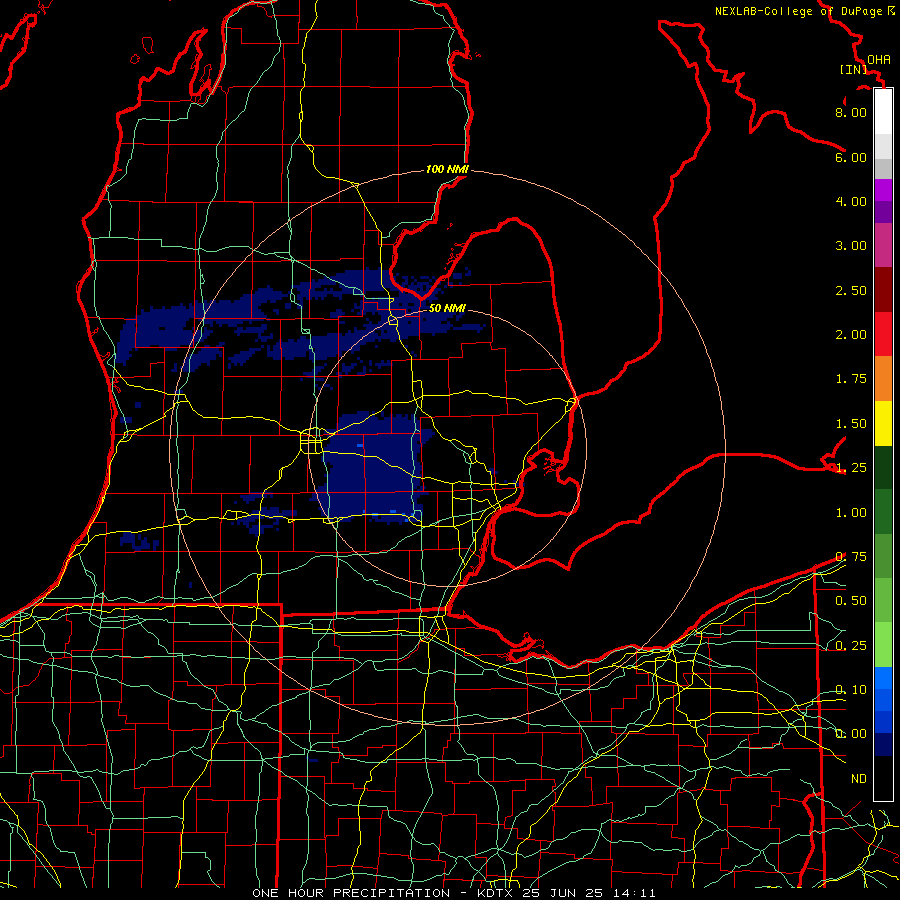This screenshot has width=900, height=900.
Task: Click the ONE HOUR PRECIPITATION caption text
Action: pos(351,893)
